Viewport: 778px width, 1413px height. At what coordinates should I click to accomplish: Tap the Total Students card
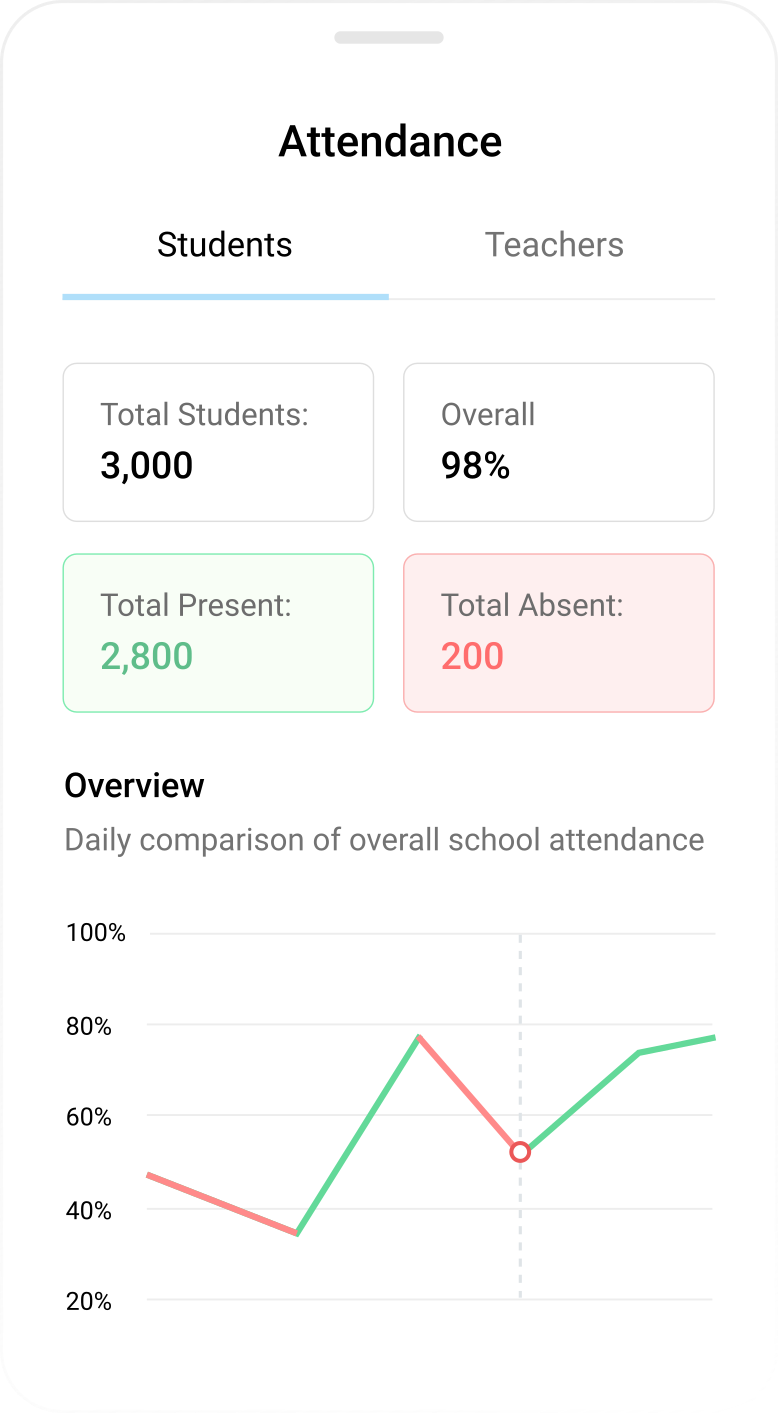pyautogui.click(x=218, y=442)
